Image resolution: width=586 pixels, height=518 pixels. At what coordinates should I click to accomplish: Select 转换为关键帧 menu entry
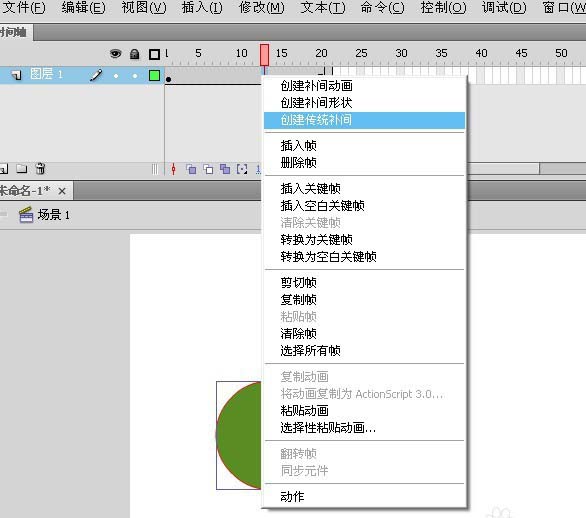coord(364,240)
